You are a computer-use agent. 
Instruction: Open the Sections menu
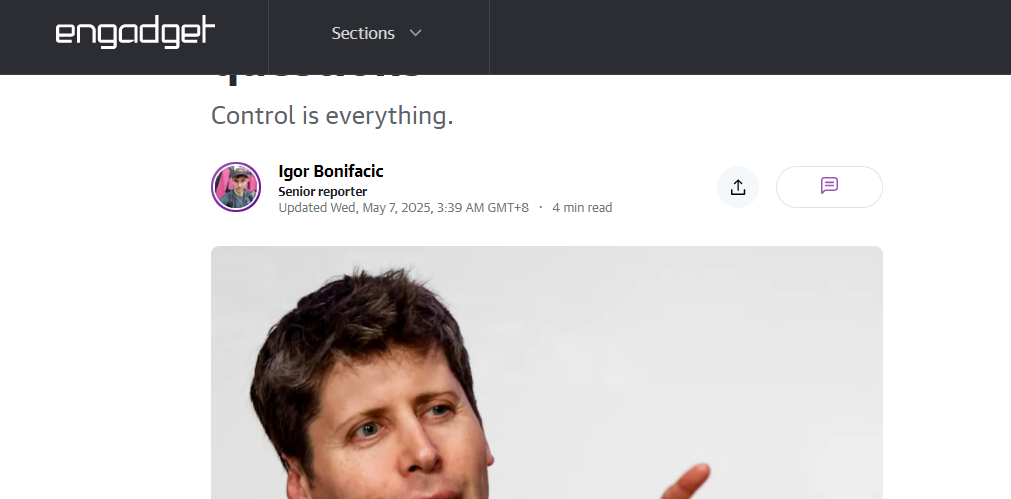(x=377, y=33)
